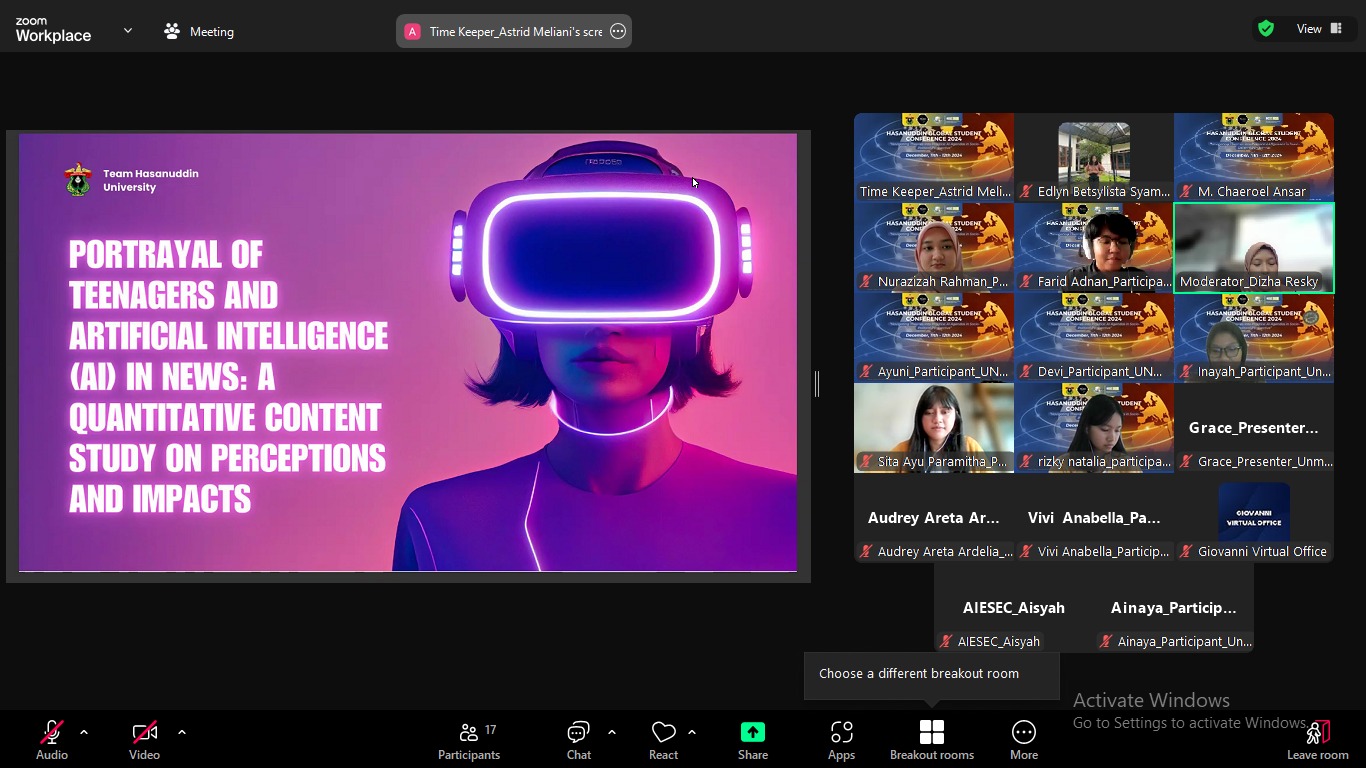The height and width of the screenshot is (768, 1366).
Task: Select the Inayah_Participant video tile
Action: (1254, 337)
